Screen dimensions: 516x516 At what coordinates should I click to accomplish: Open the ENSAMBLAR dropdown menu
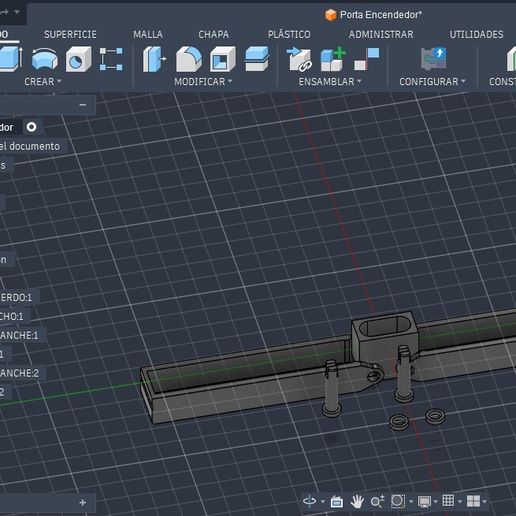[x=330, y=82]
